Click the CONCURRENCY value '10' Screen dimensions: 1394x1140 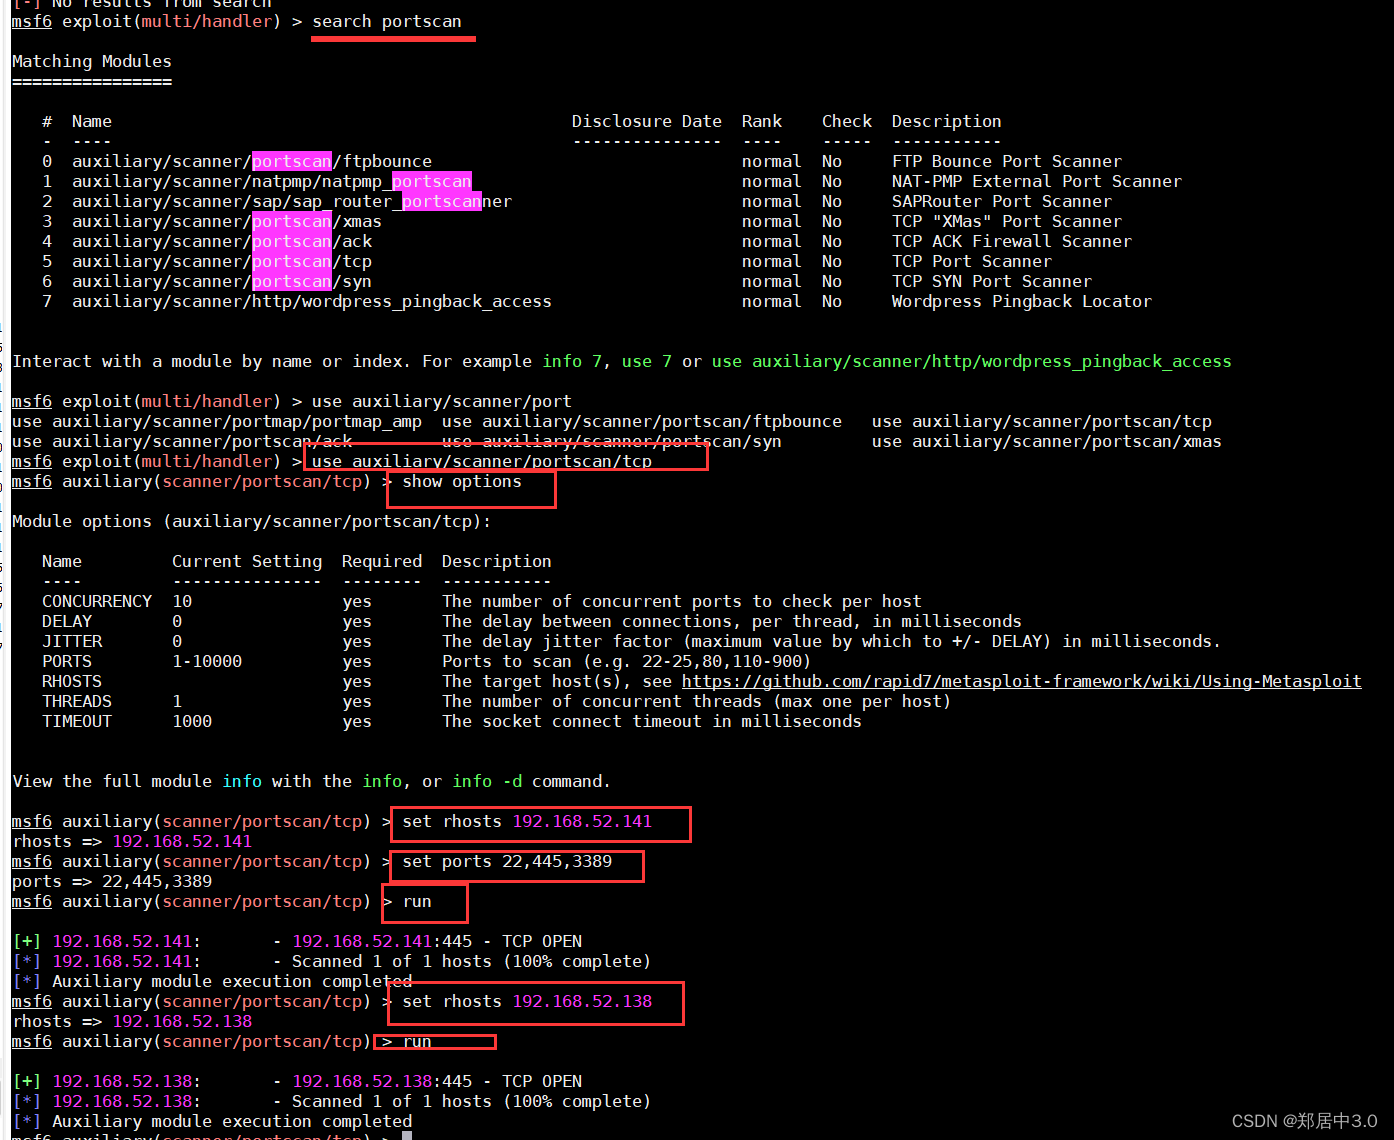[182, 601]
